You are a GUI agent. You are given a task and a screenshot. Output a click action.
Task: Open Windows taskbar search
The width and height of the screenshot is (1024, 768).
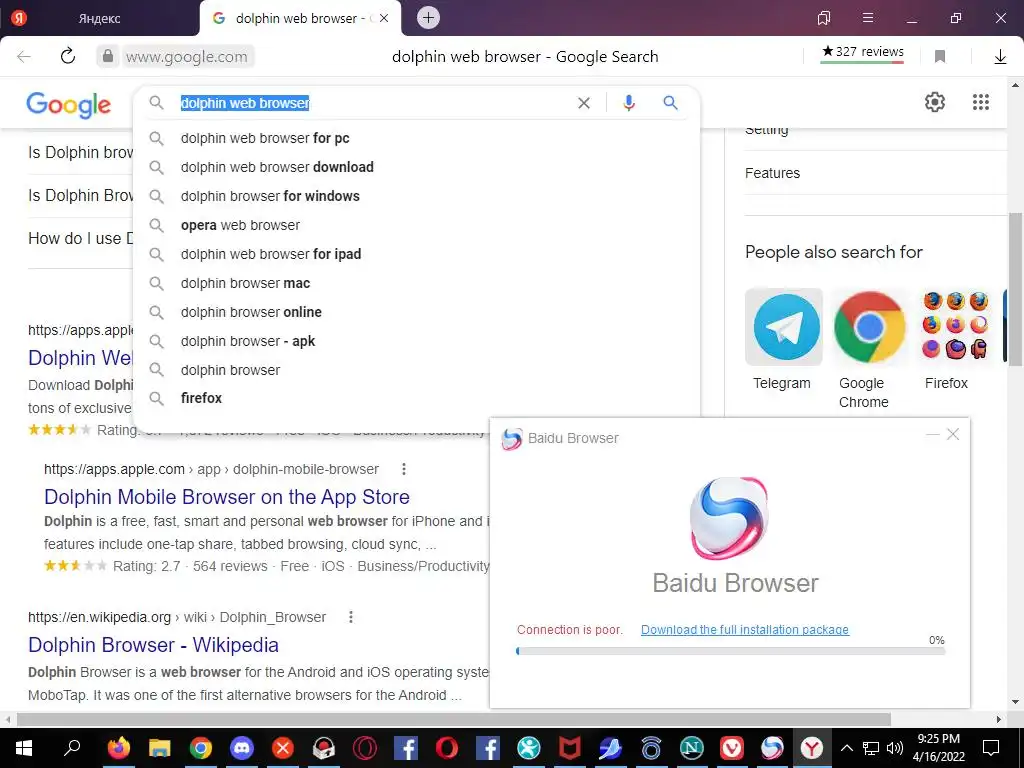pos(72,747)
